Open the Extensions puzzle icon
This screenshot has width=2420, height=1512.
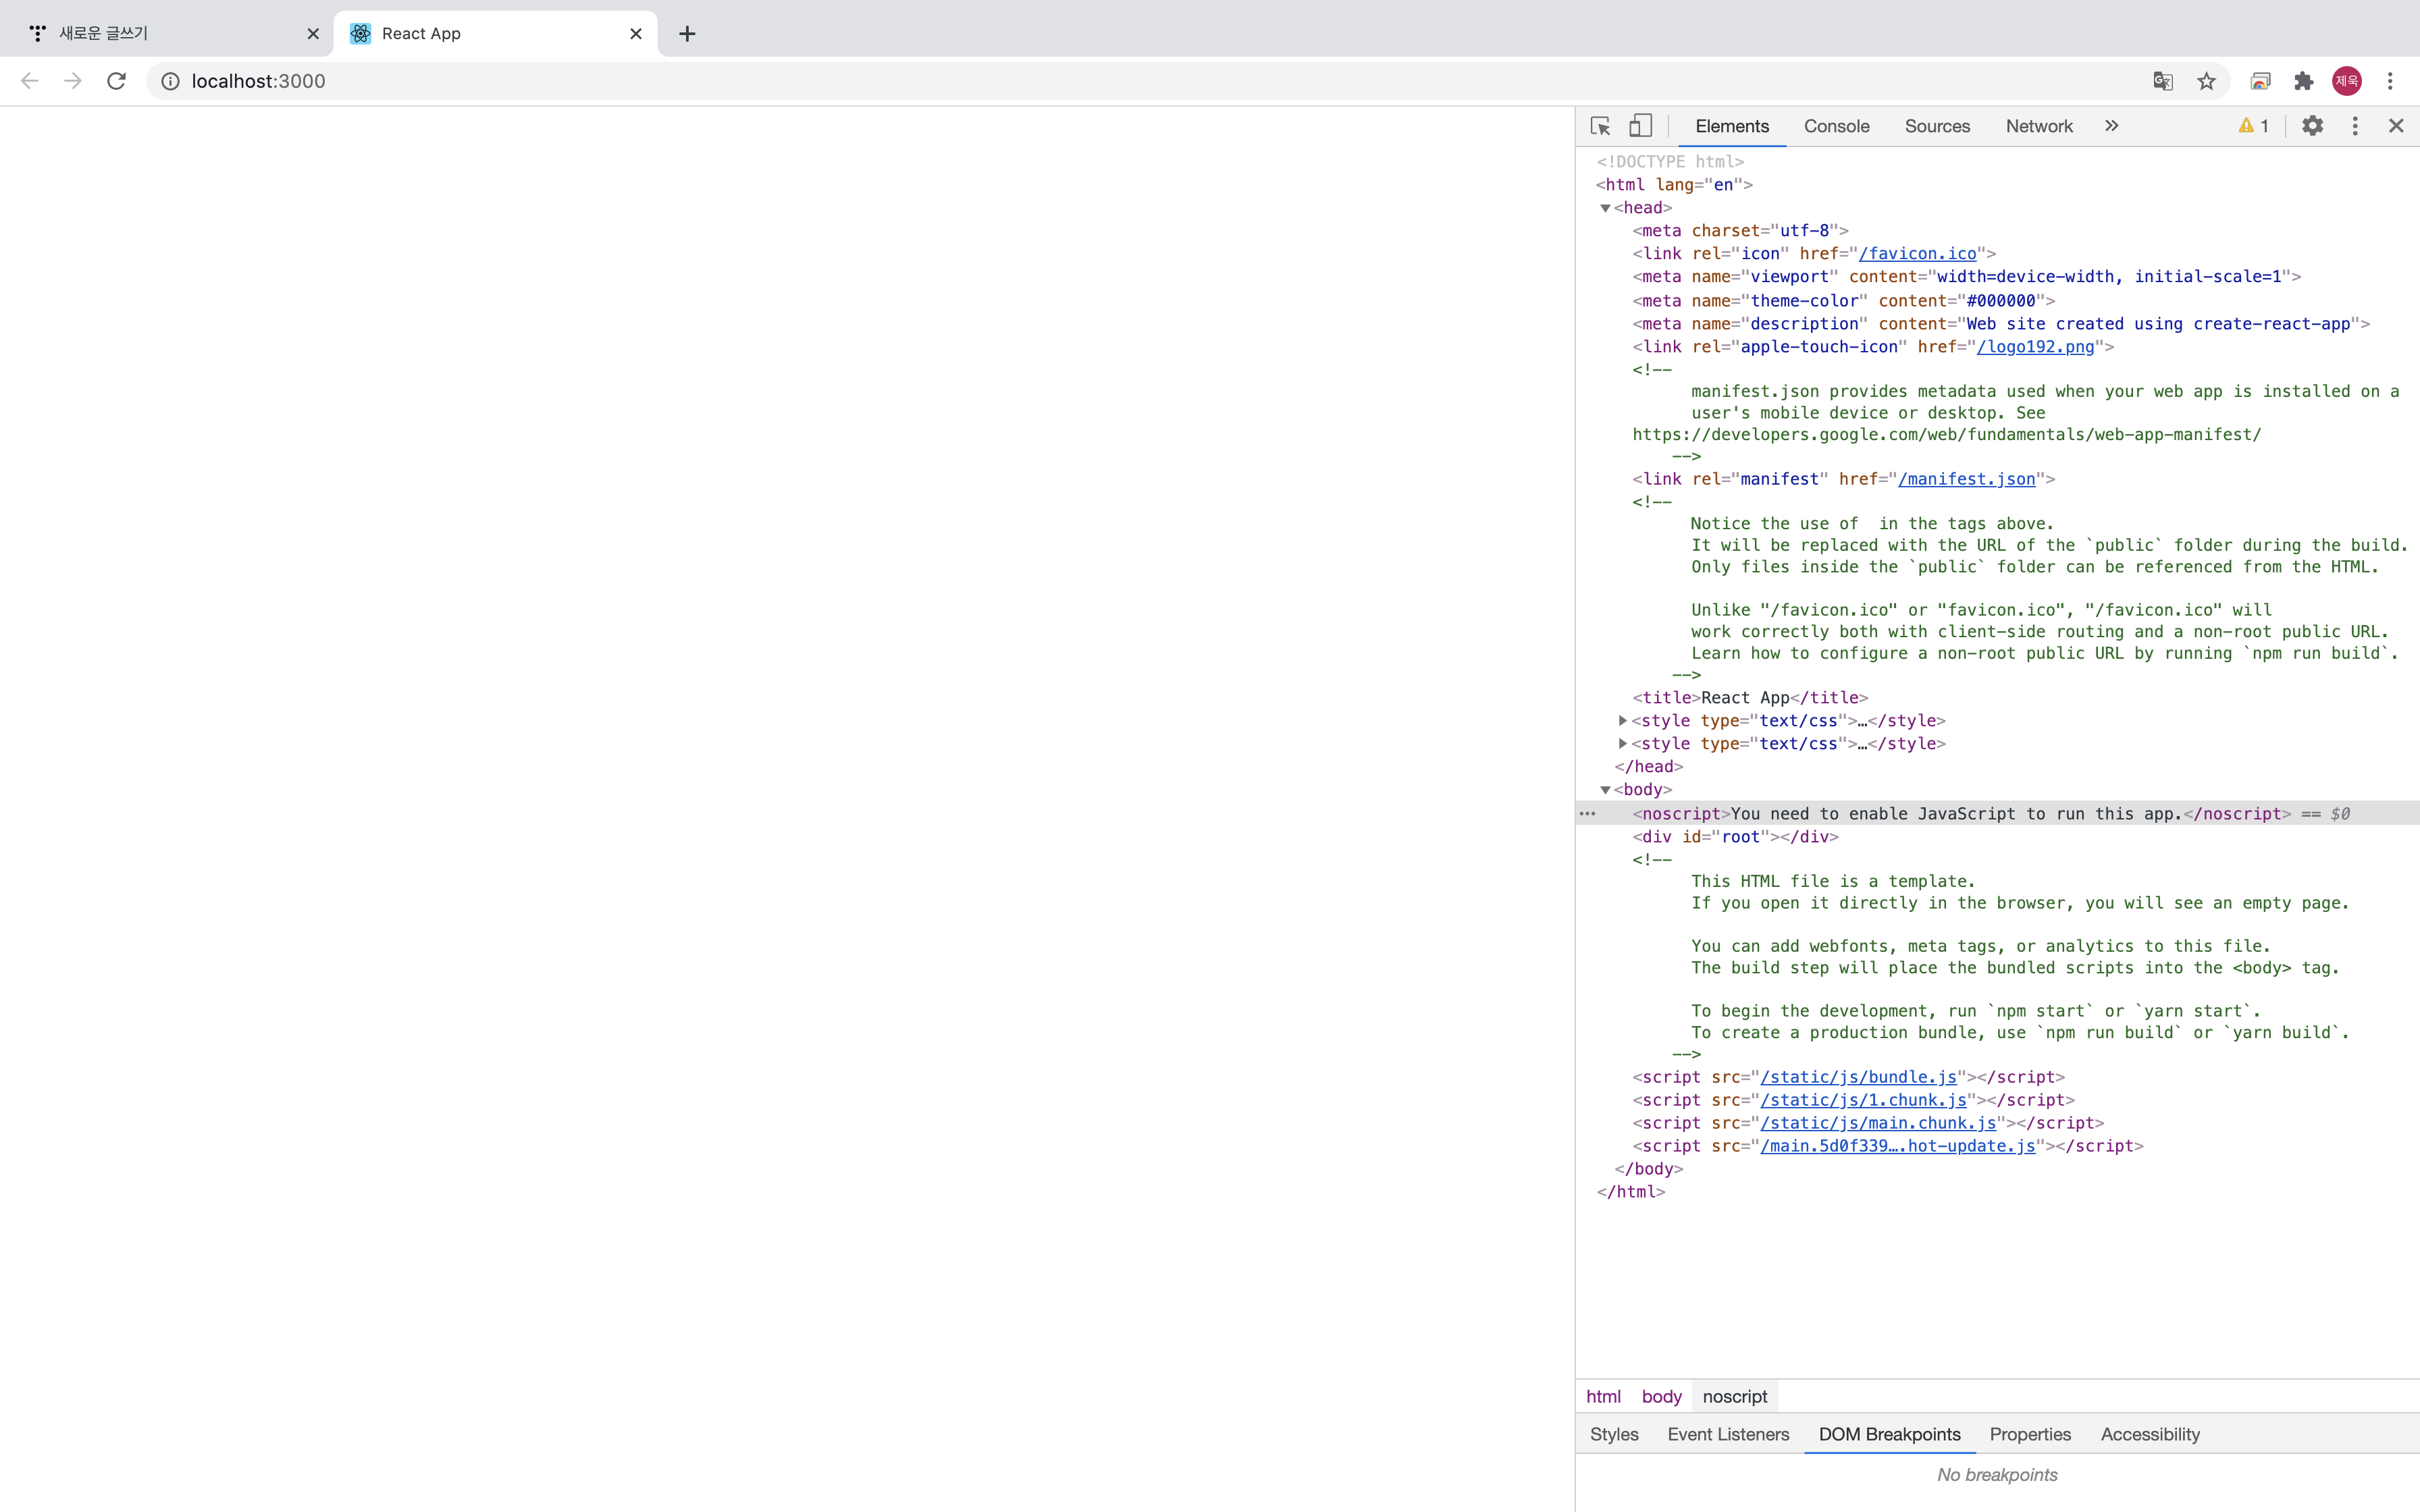coord(2304,81)
